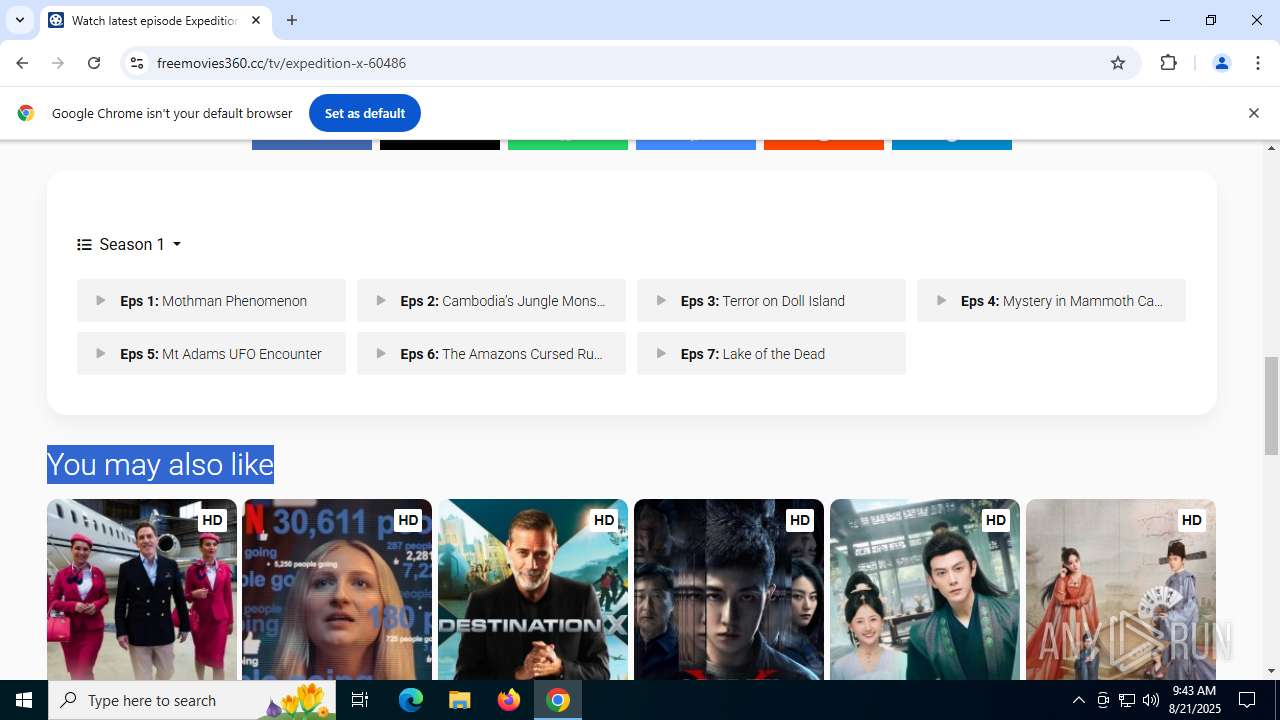Open File Explorer from the taskbar
The width and height of the screenshot is (1280, 720).
[x=459, y=700]
